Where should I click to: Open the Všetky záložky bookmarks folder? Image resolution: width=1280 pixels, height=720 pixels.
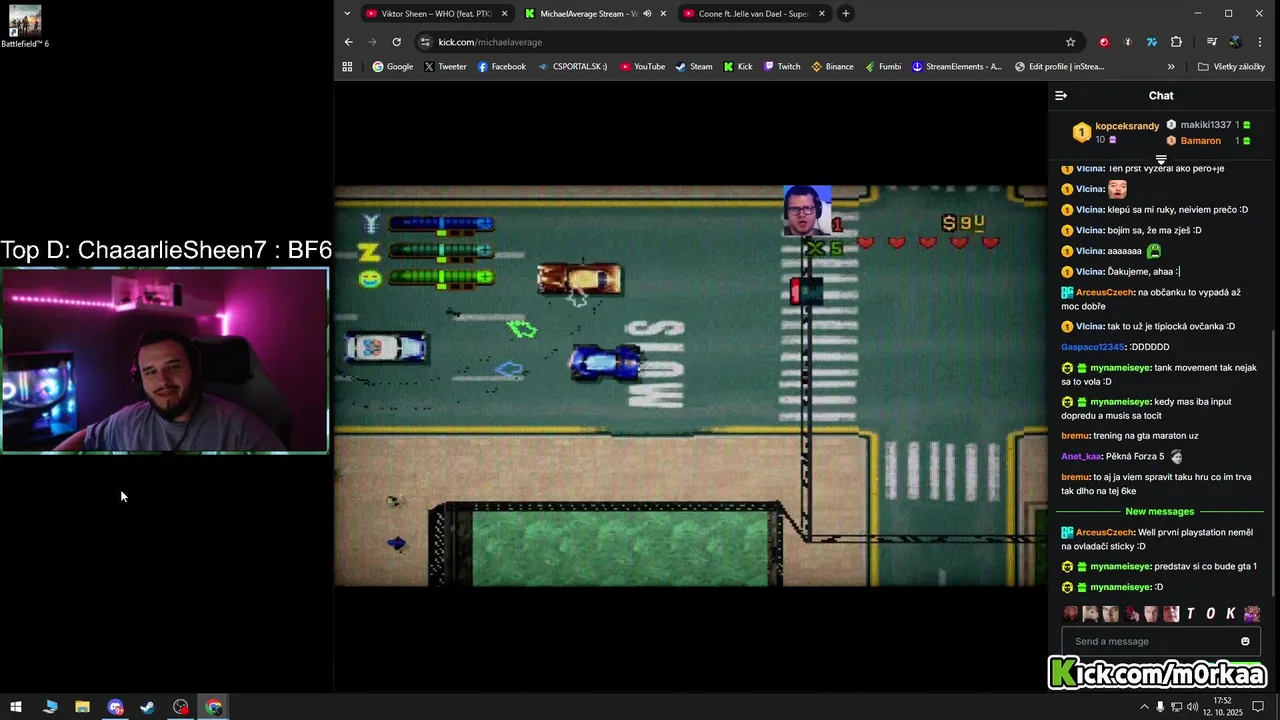[x=1231, y=67]
